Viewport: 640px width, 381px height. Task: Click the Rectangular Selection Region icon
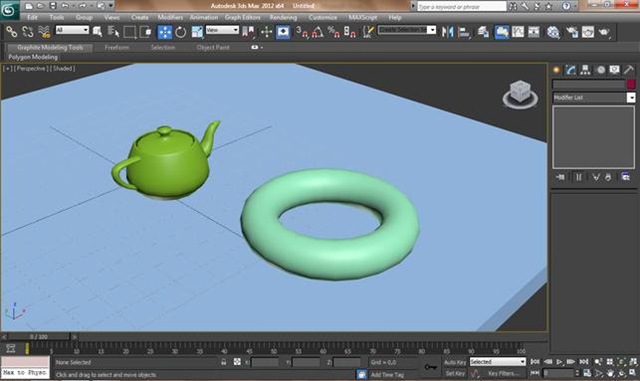130,32
